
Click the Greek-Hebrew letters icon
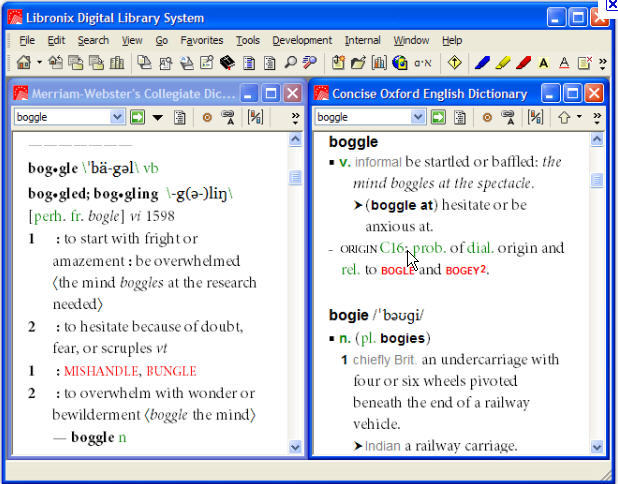pos(423,63)
